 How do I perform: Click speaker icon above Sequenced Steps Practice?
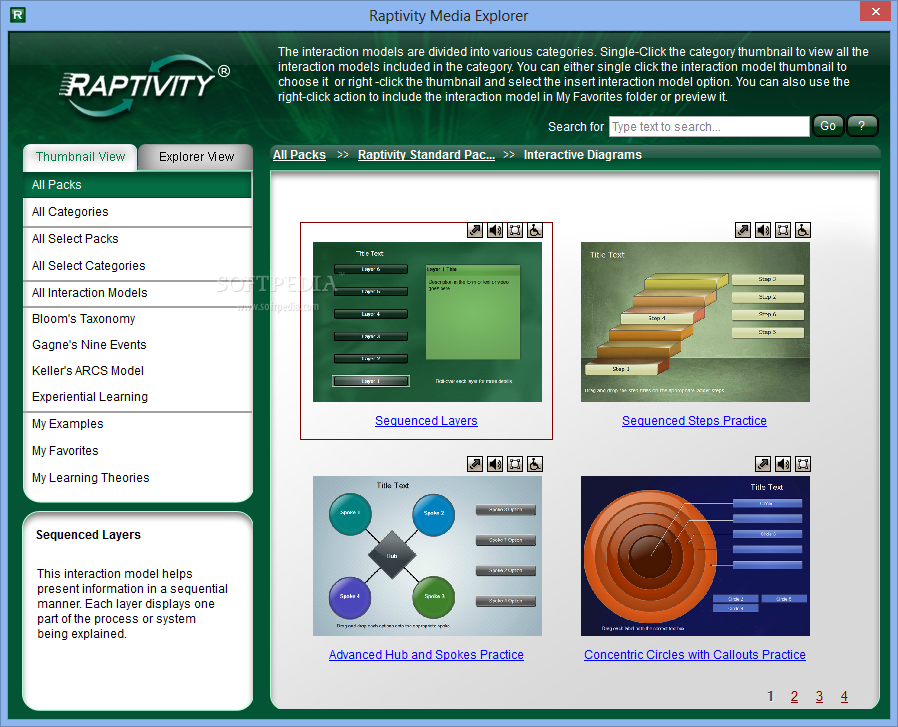tap(763, 230)
